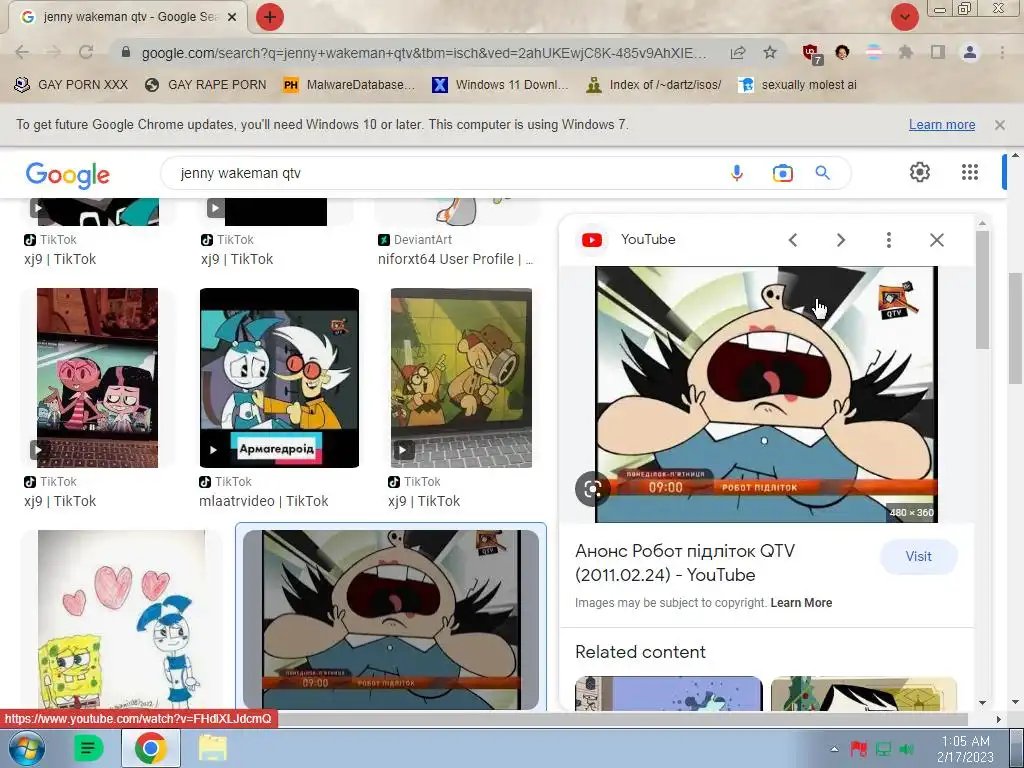Open the first Related content thumbnail
The width and height of the screenshot is (1024, 768).
669,694
